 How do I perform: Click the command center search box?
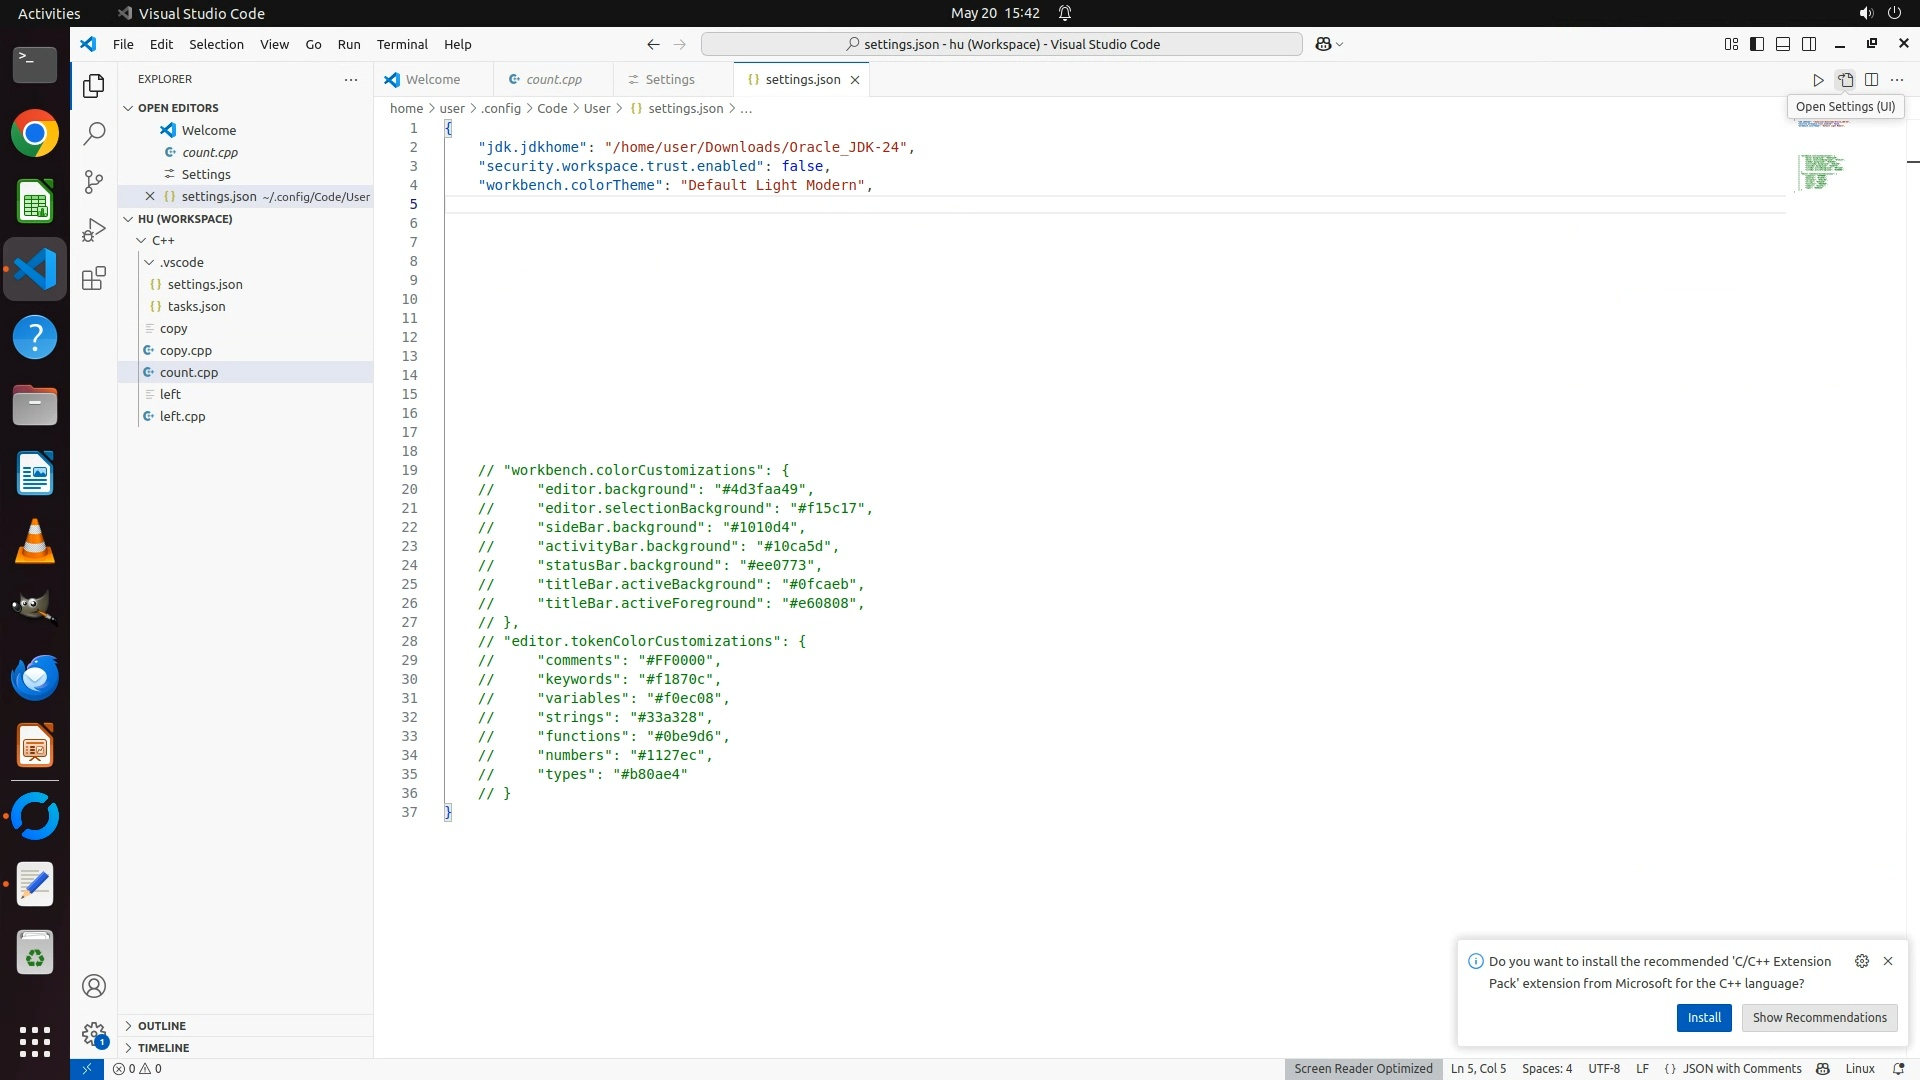tap(1001, 44)
